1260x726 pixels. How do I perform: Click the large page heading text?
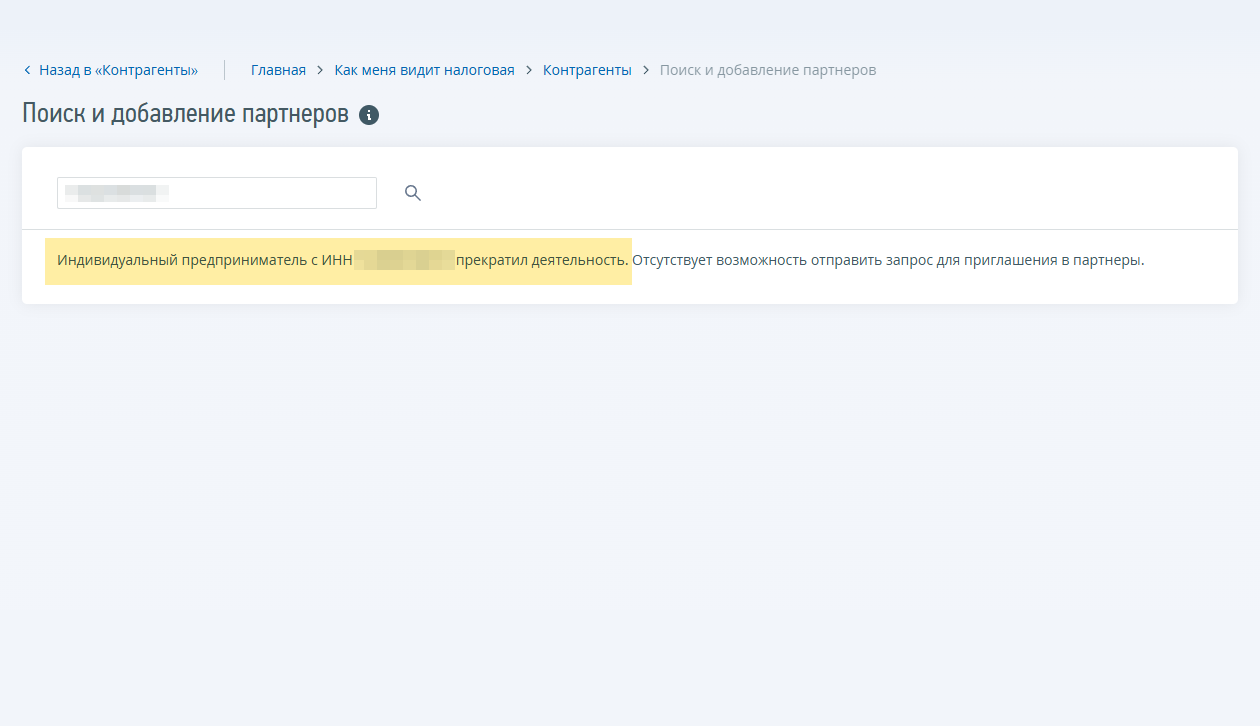tap(185, 114)
